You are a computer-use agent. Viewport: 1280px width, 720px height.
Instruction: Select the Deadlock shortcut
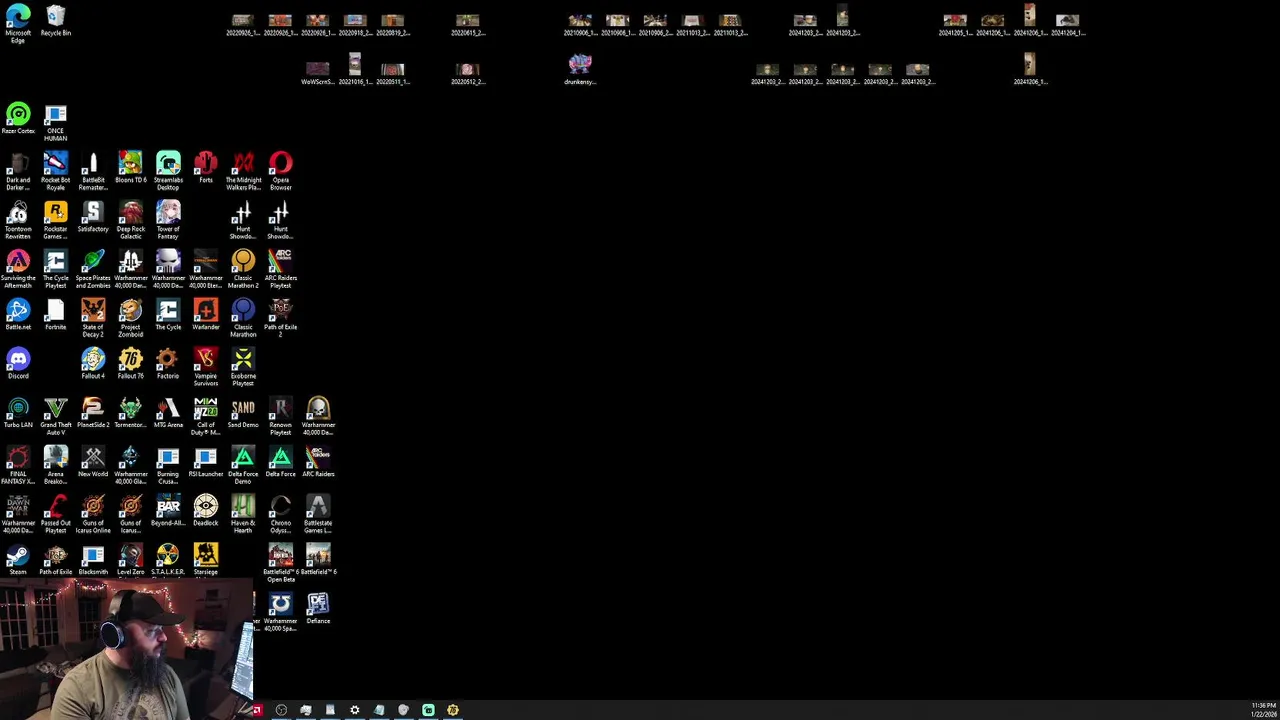[x=206, y=510]
